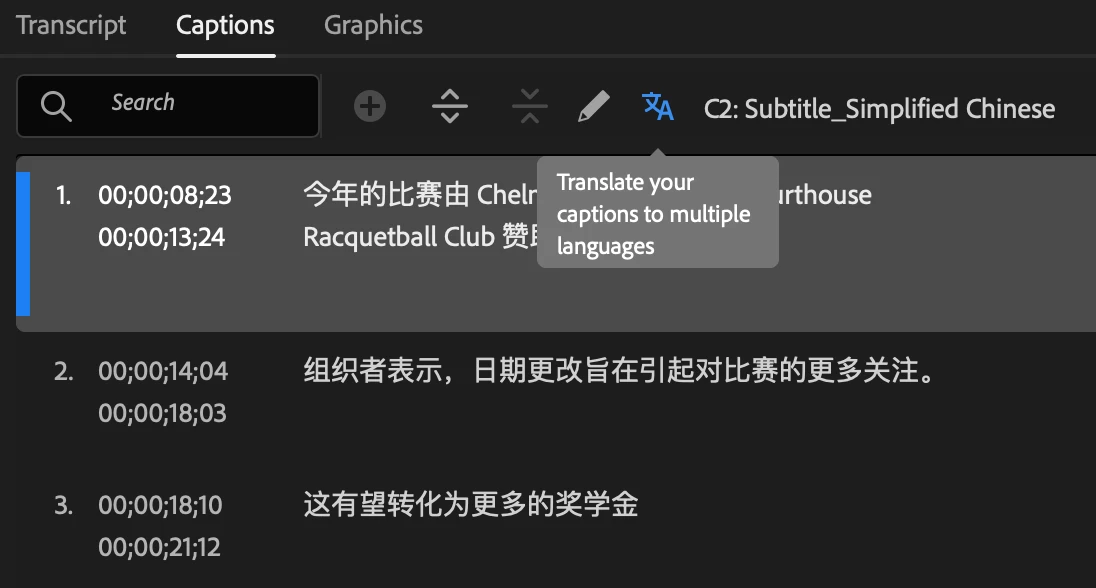Click the magnifying glass search icon

[x=56, y=106]
